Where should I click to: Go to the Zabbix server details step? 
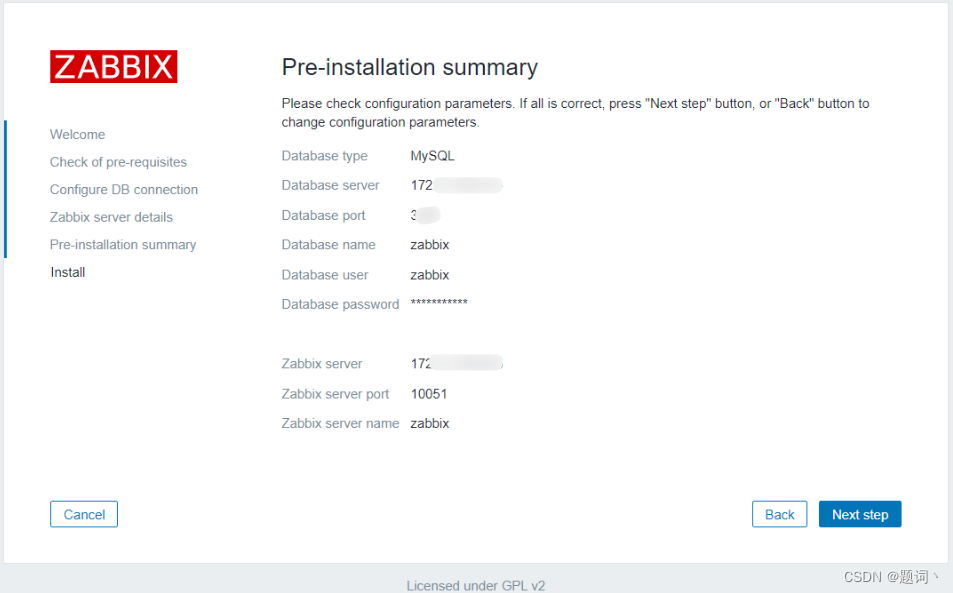(x=111, y=217)
